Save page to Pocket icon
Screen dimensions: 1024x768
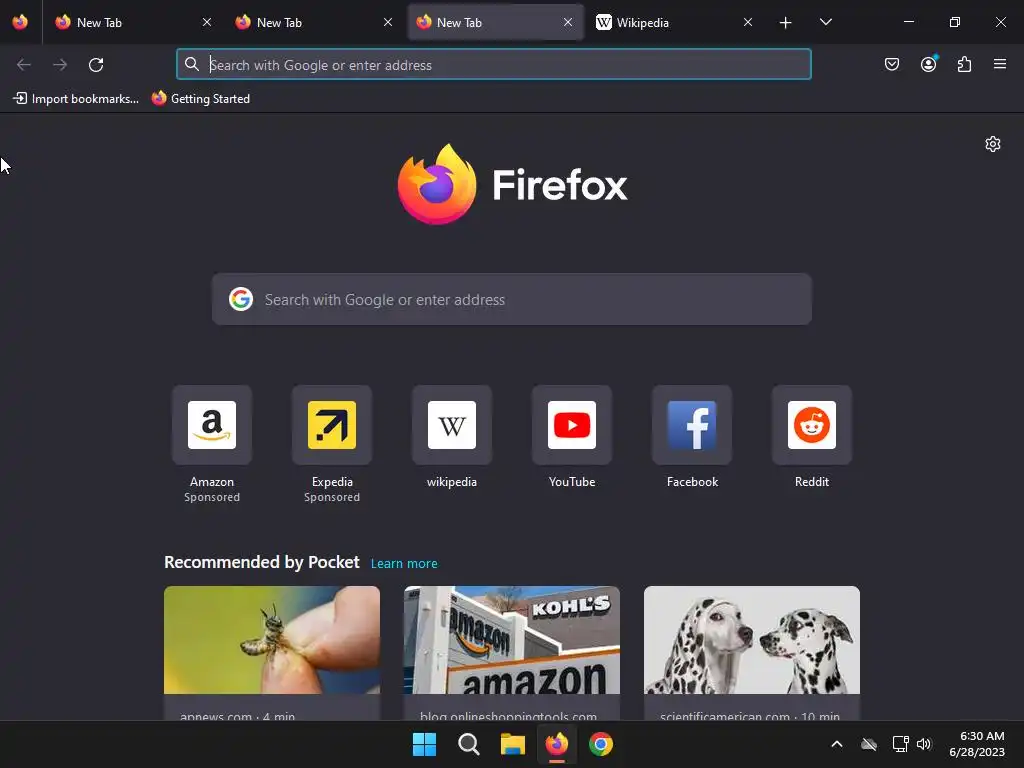tap(892, 64)
